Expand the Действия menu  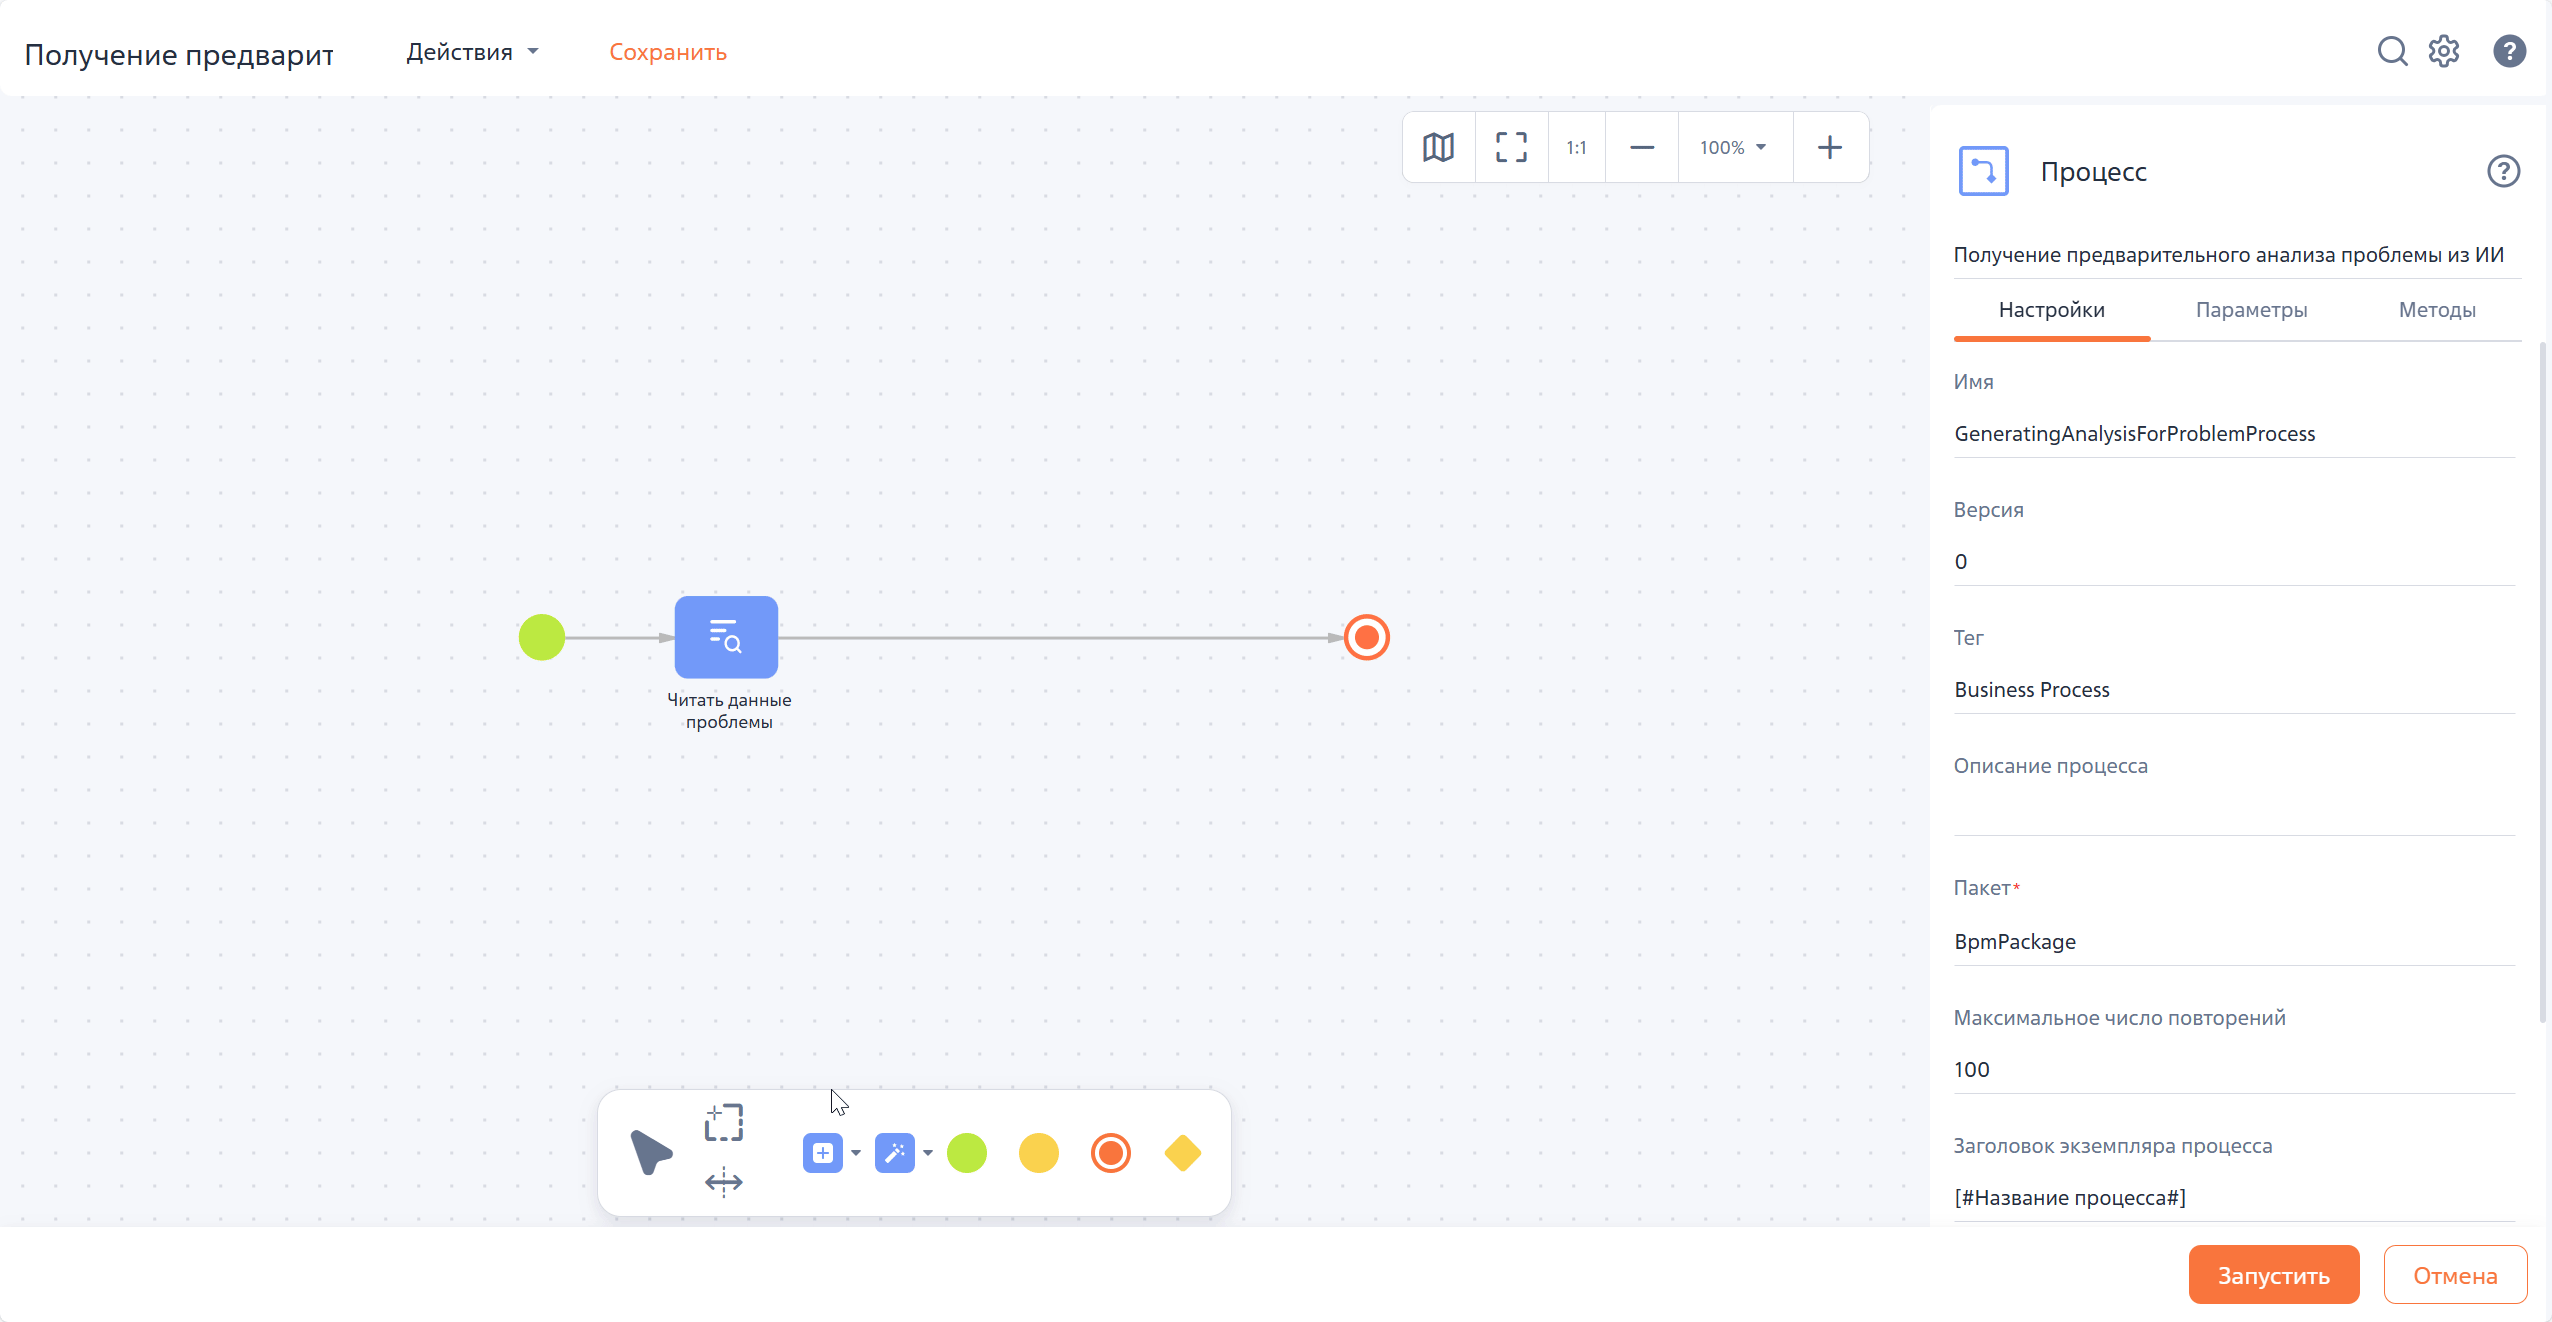point(472,52)
